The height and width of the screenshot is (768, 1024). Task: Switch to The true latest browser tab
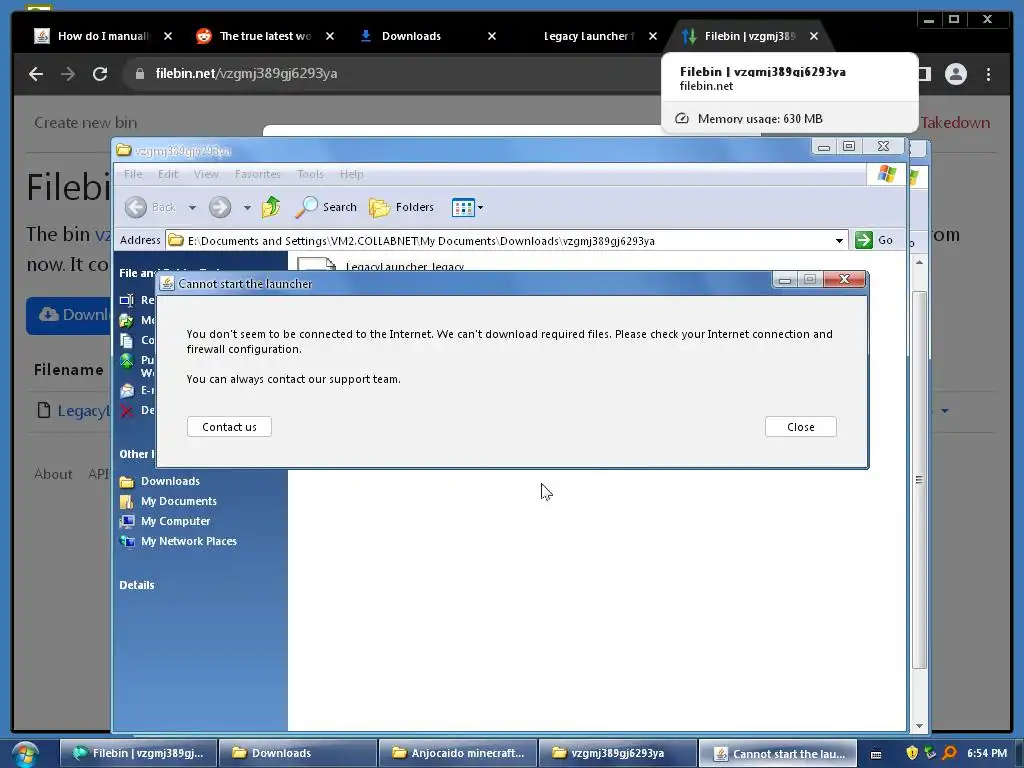(x=265, y=36)
